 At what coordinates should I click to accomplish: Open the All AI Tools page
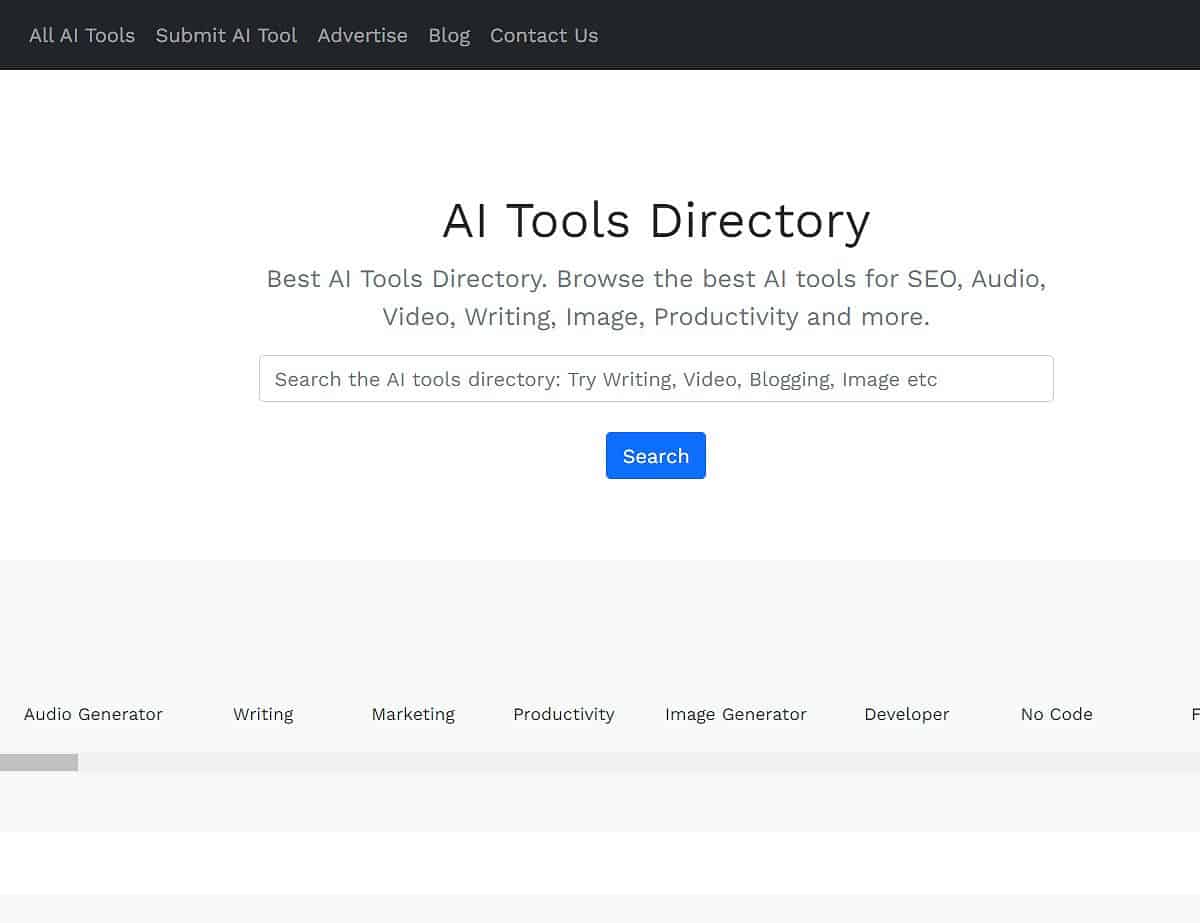point(81,35)
